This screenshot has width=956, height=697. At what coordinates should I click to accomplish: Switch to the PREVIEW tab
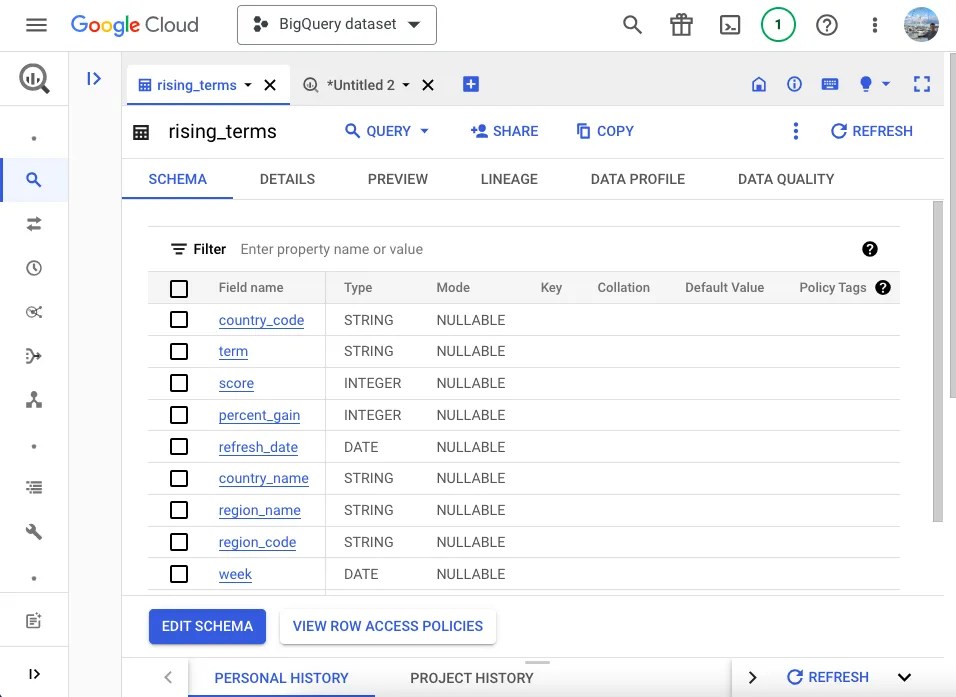tap(397, 179)
